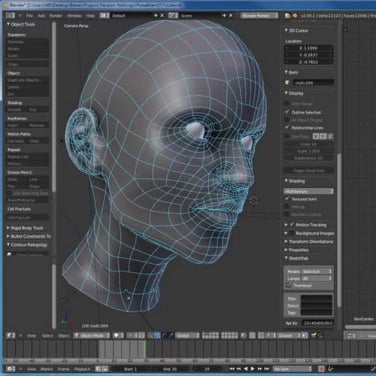Expand the Transform Orientations panel
Screen dimensions: 376x376
[x=286, y=241]
